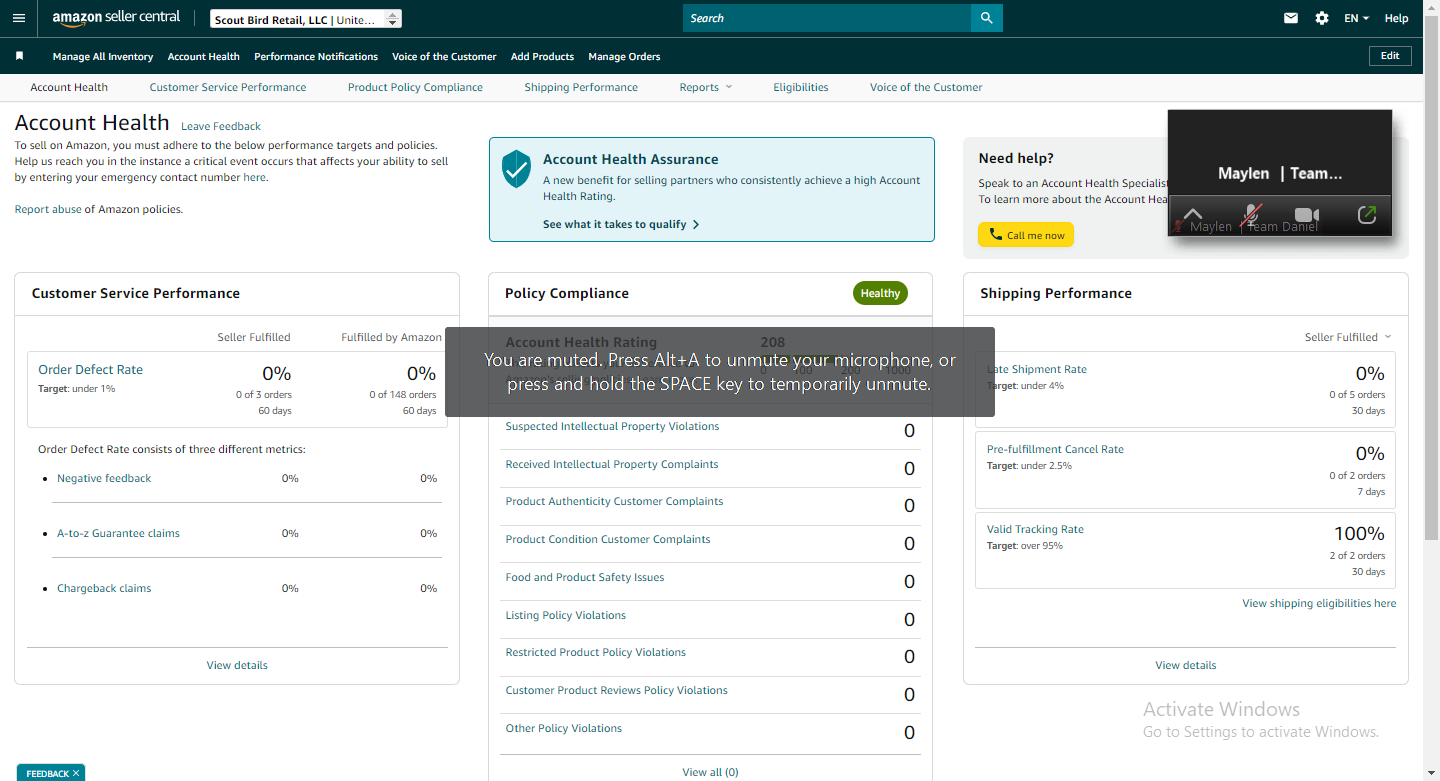Open Product Condition Customer Complaints
This screenshot has height=781, width=1440.
coord(608,539)
